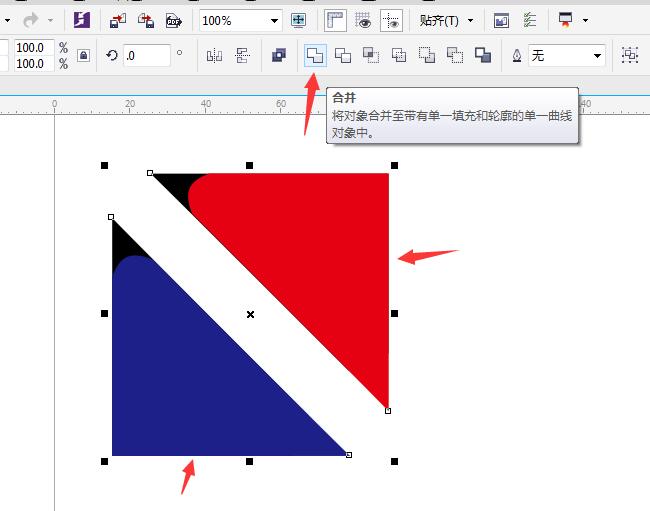Click the Back minus front icon

pos(455,55)
